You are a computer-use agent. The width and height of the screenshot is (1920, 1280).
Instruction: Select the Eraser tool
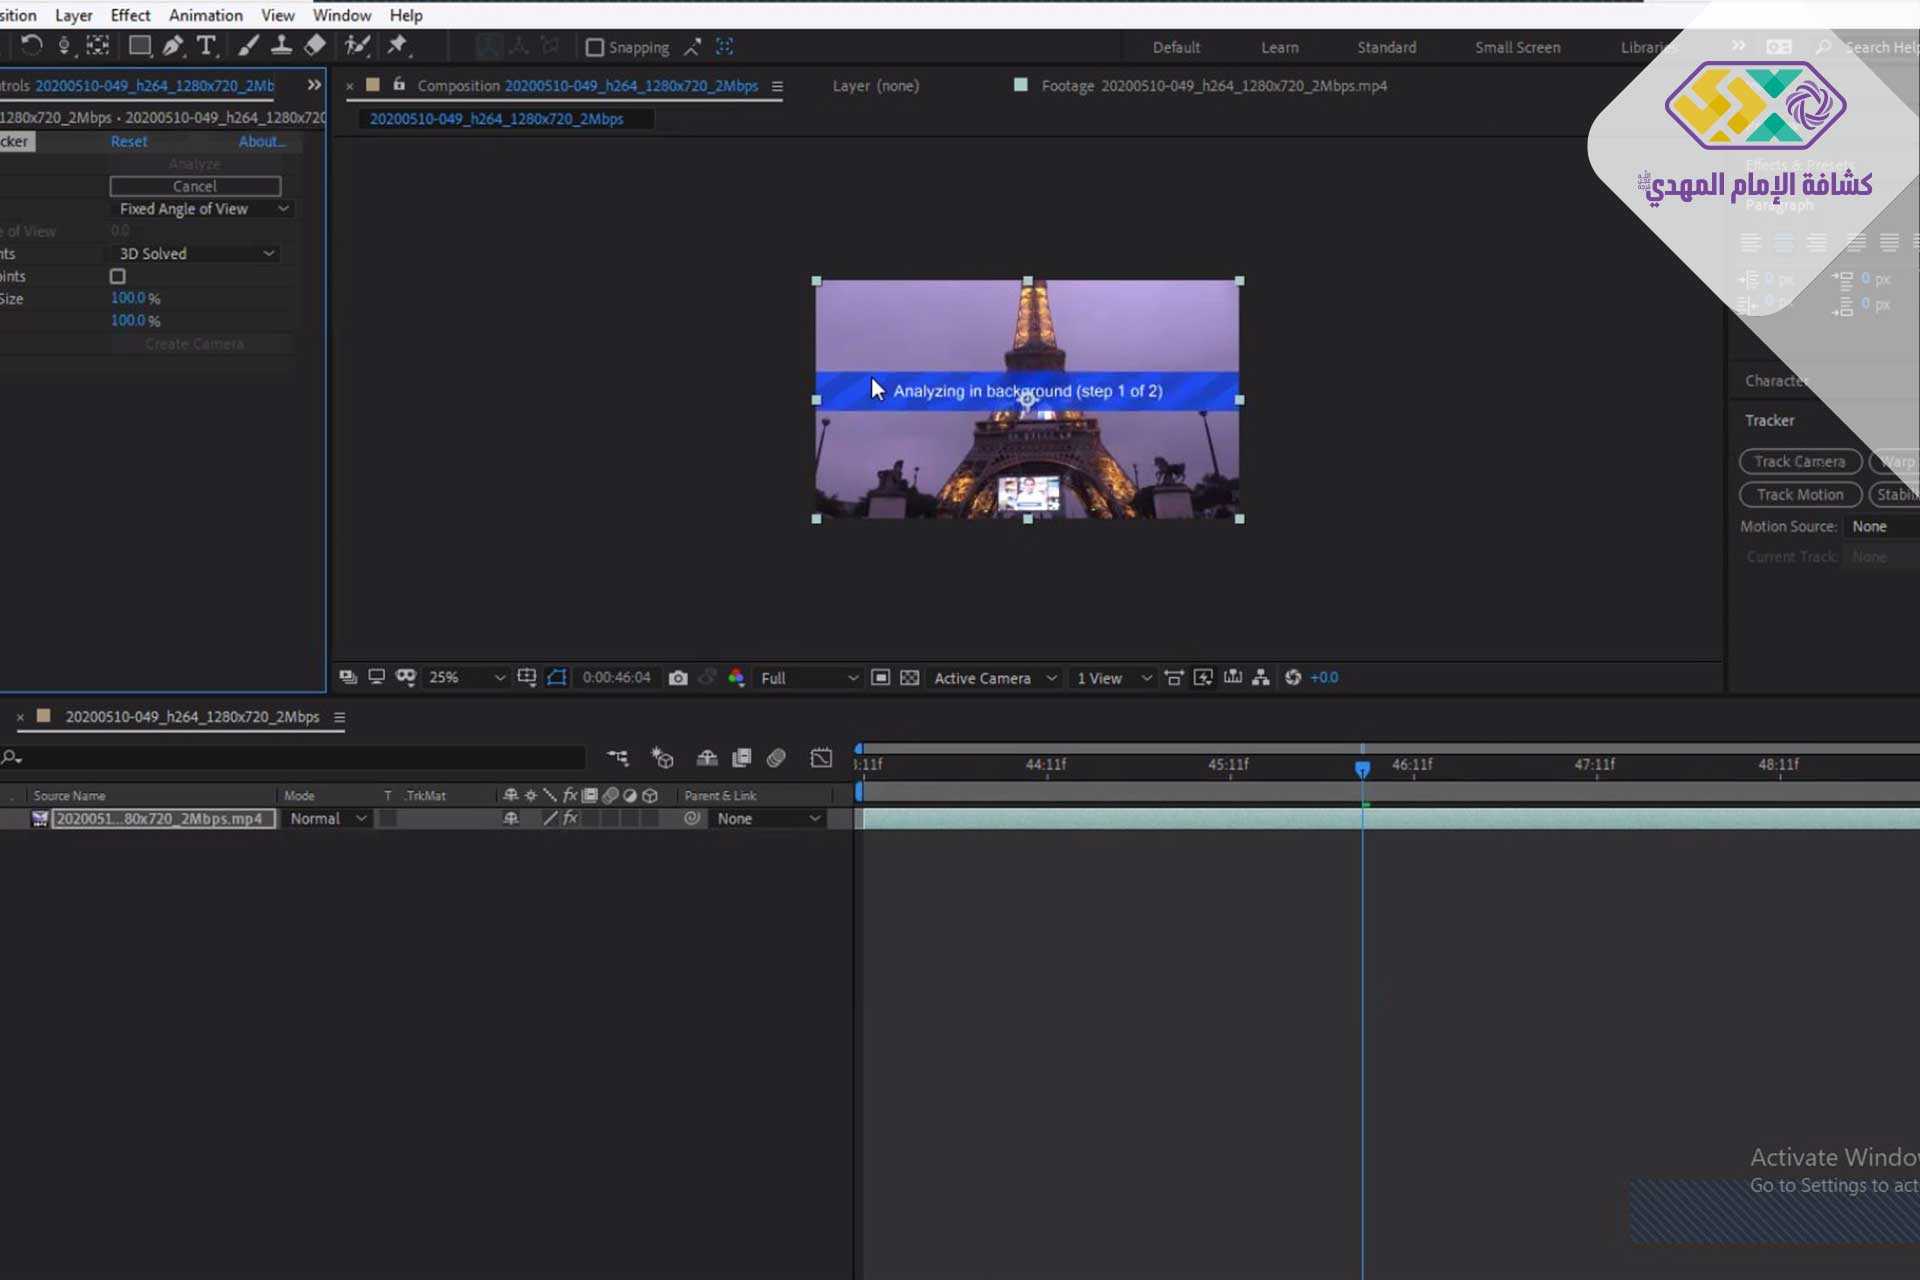(x=315, y=46)
